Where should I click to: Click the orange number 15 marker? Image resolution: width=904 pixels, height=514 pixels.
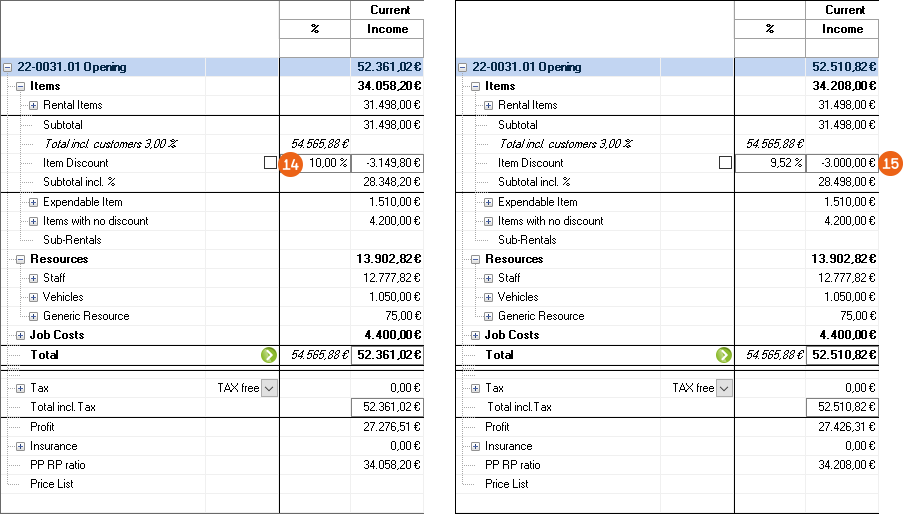[x=891, y=163]
